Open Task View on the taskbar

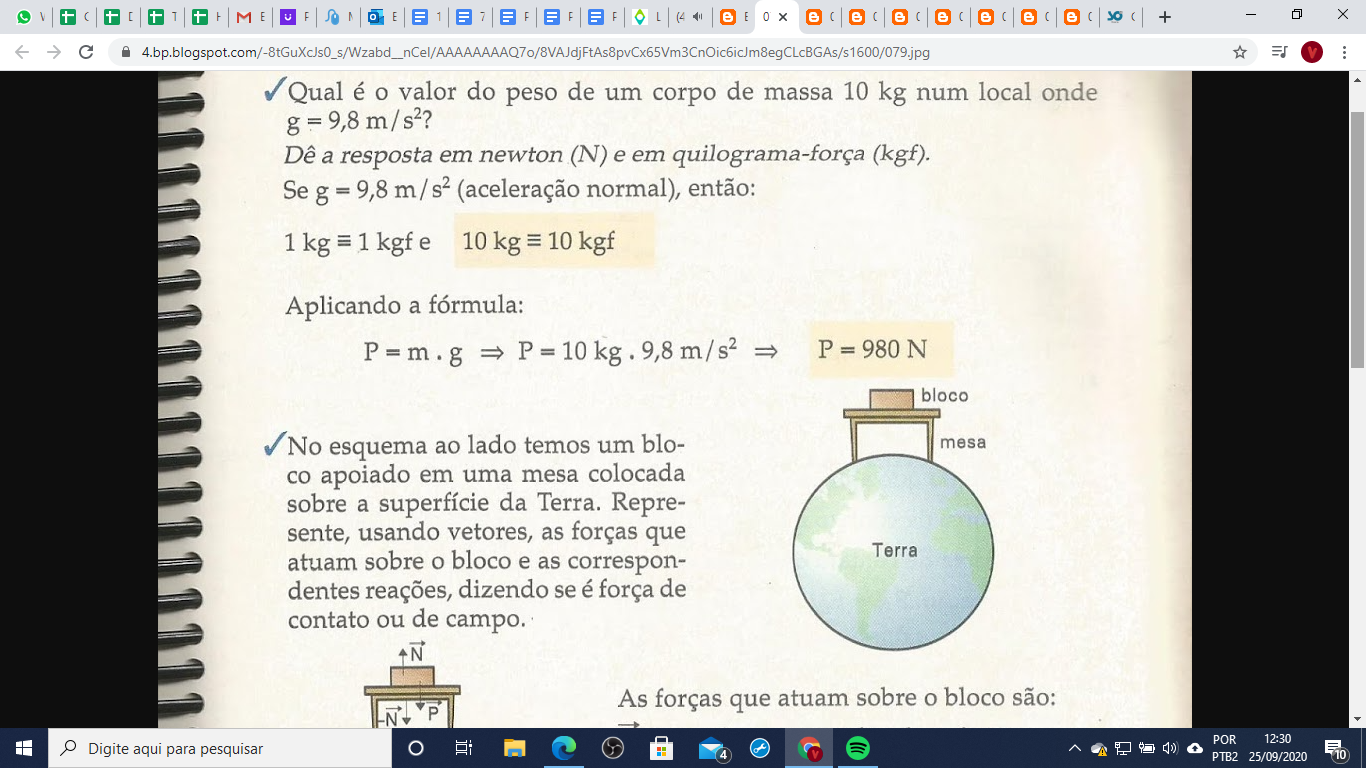[464, 748]
